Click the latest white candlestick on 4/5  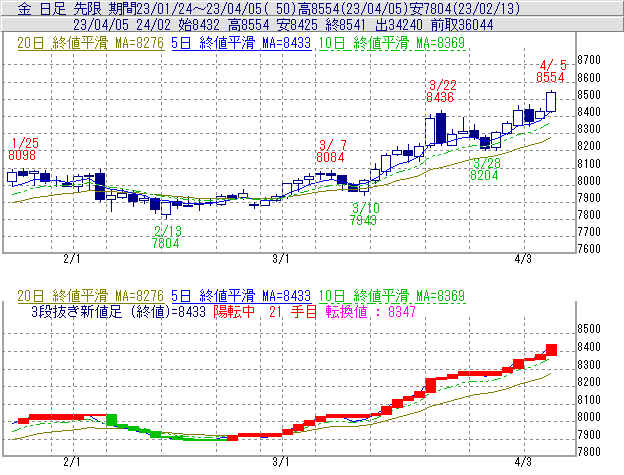coord(551,102)
